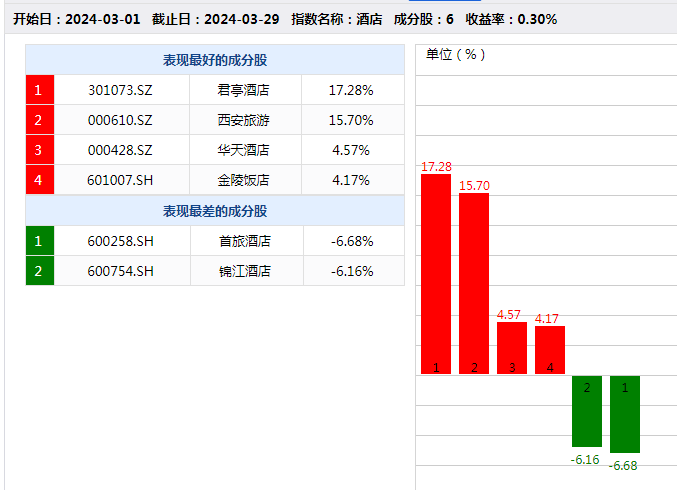The height and width of the screenshot is (490, 677).
Task: Click the red rank 3 badge for 华天酒店
Action: pyautogui.click(x=39, y=150)
